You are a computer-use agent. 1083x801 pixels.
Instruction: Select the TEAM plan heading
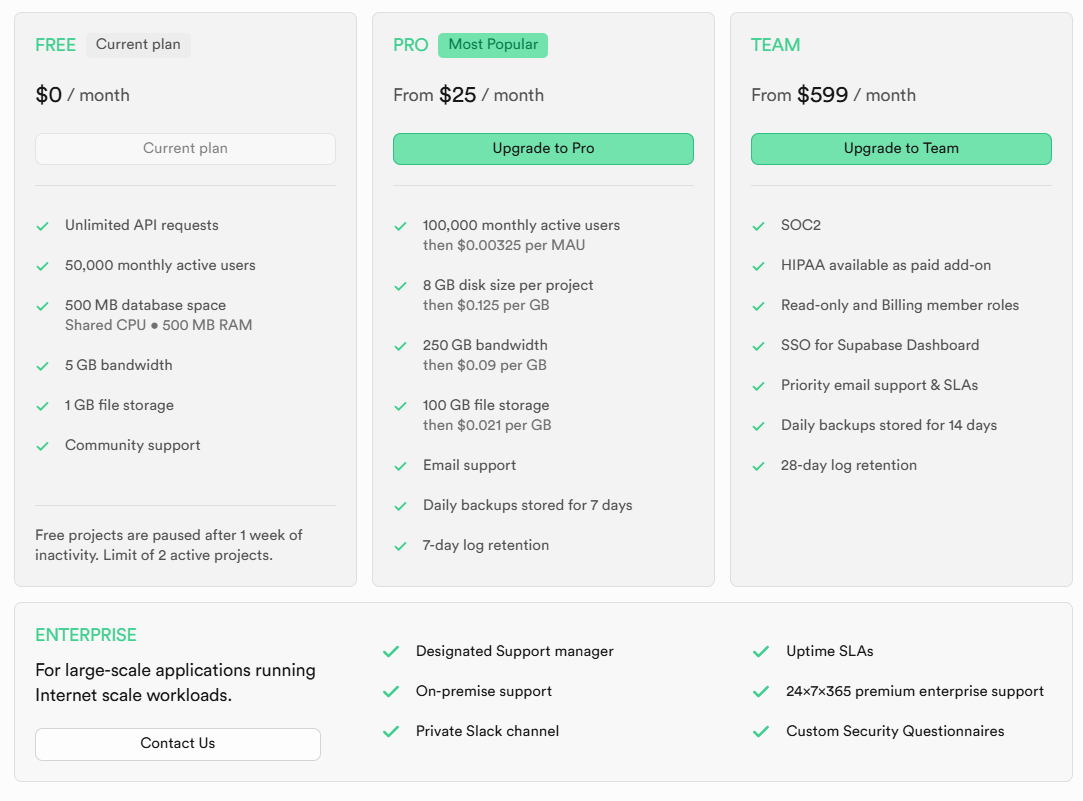point(776,45)
